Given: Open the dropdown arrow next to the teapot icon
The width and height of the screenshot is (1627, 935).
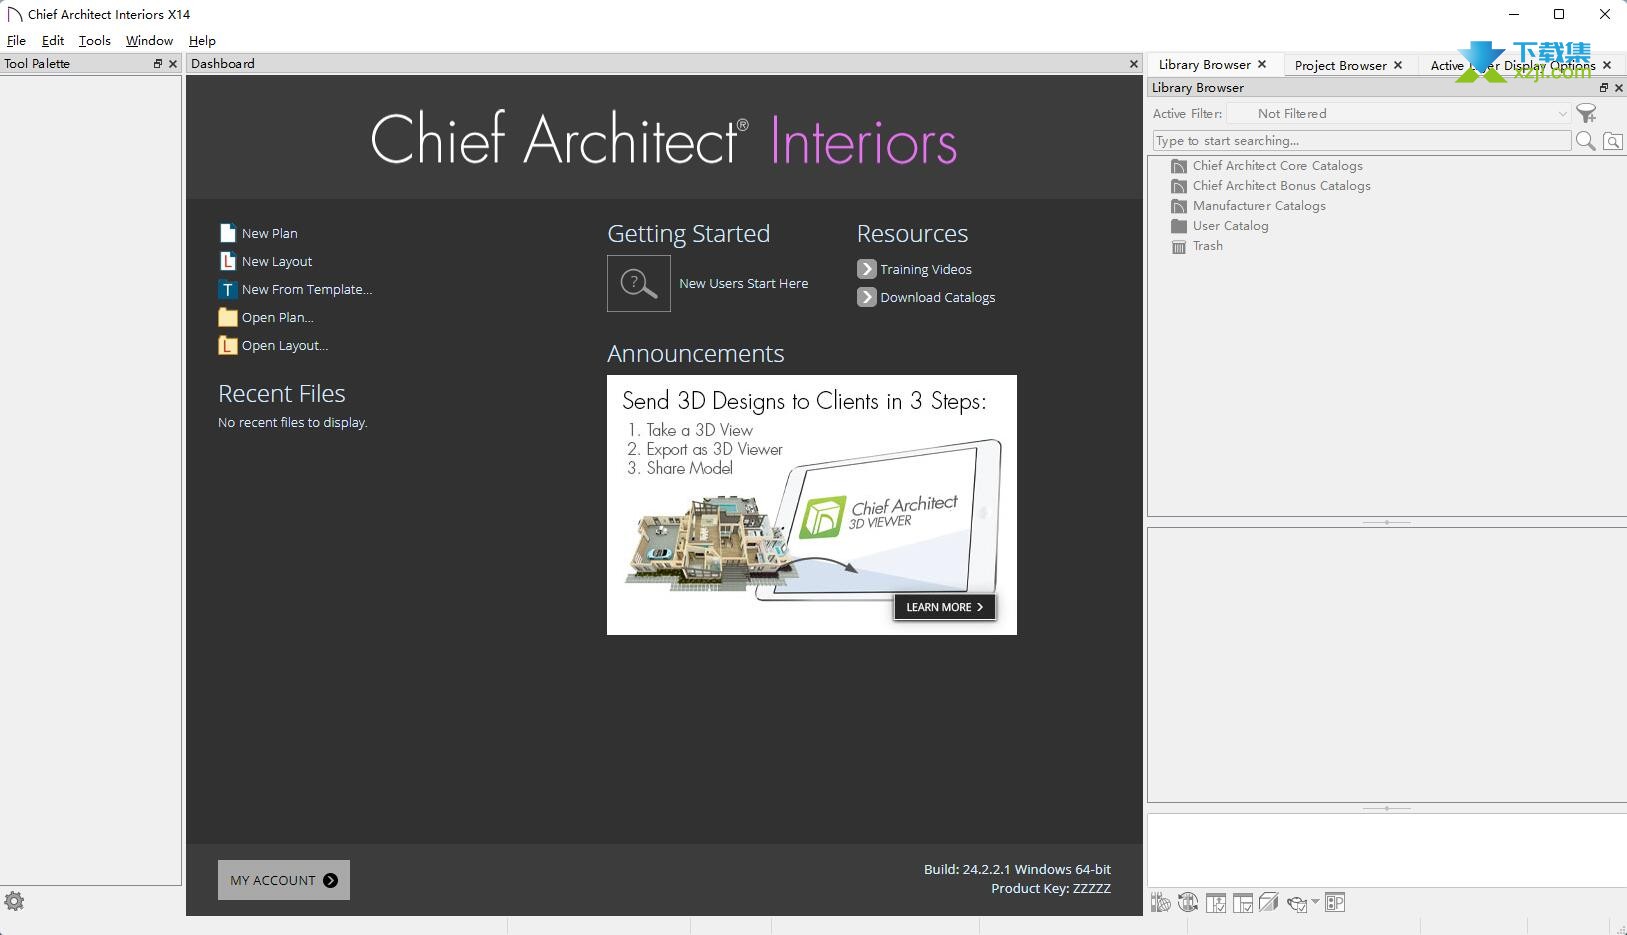Looking at the screenshot, I should 1315,902.
